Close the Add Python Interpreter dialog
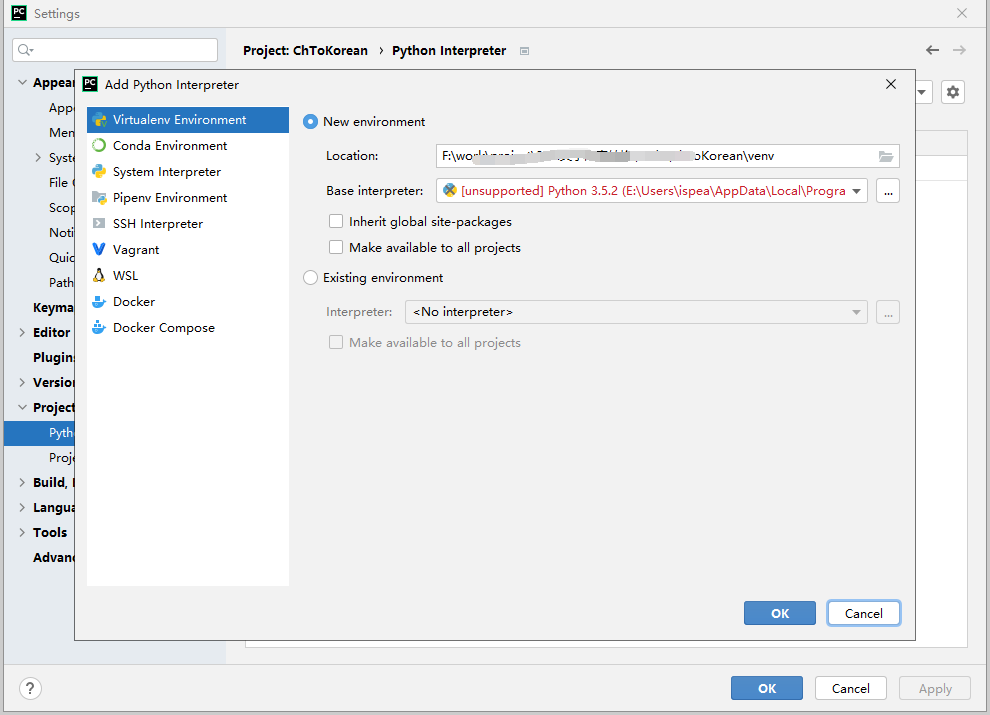This screenshot has width=990, height=715. 891,84
